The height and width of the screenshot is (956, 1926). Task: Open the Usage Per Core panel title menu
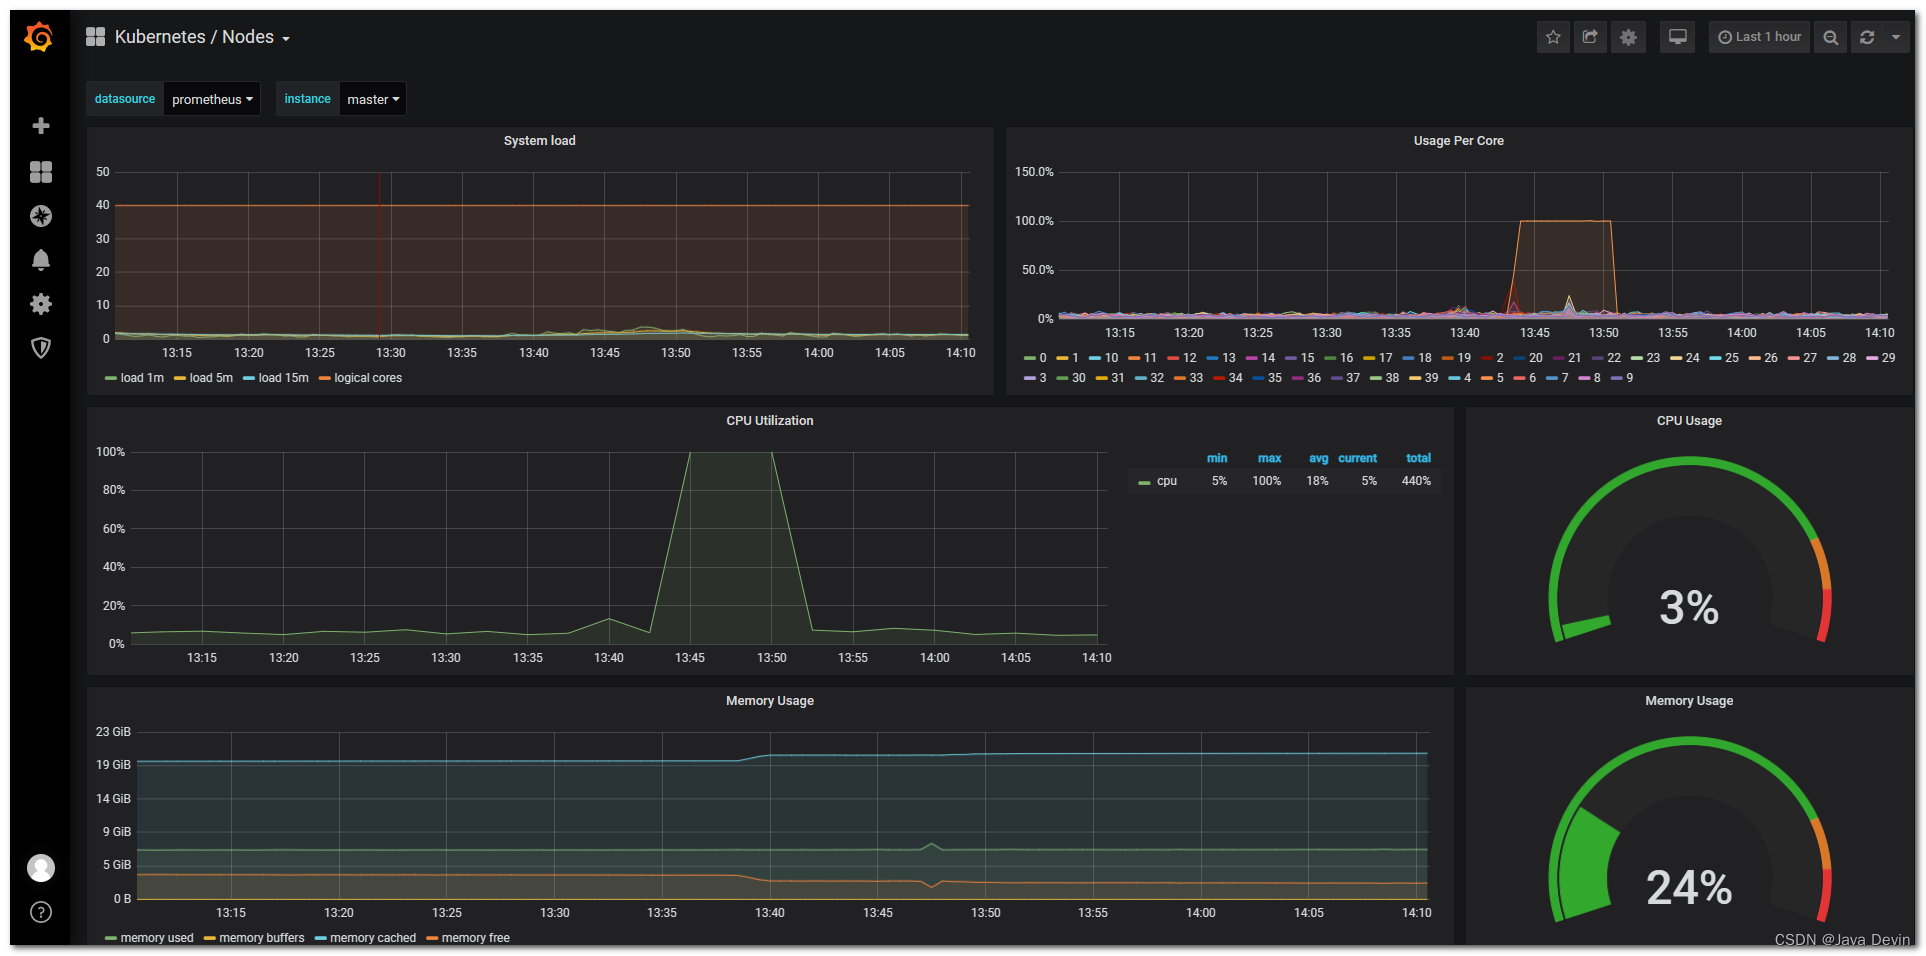[1459, 141]
